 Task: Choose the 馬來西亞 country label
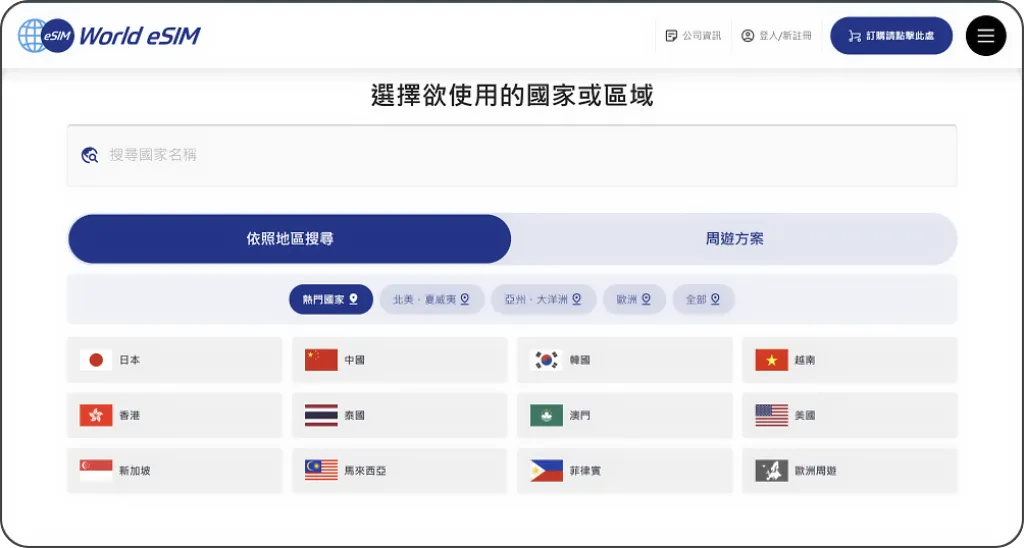click(365, 471)
